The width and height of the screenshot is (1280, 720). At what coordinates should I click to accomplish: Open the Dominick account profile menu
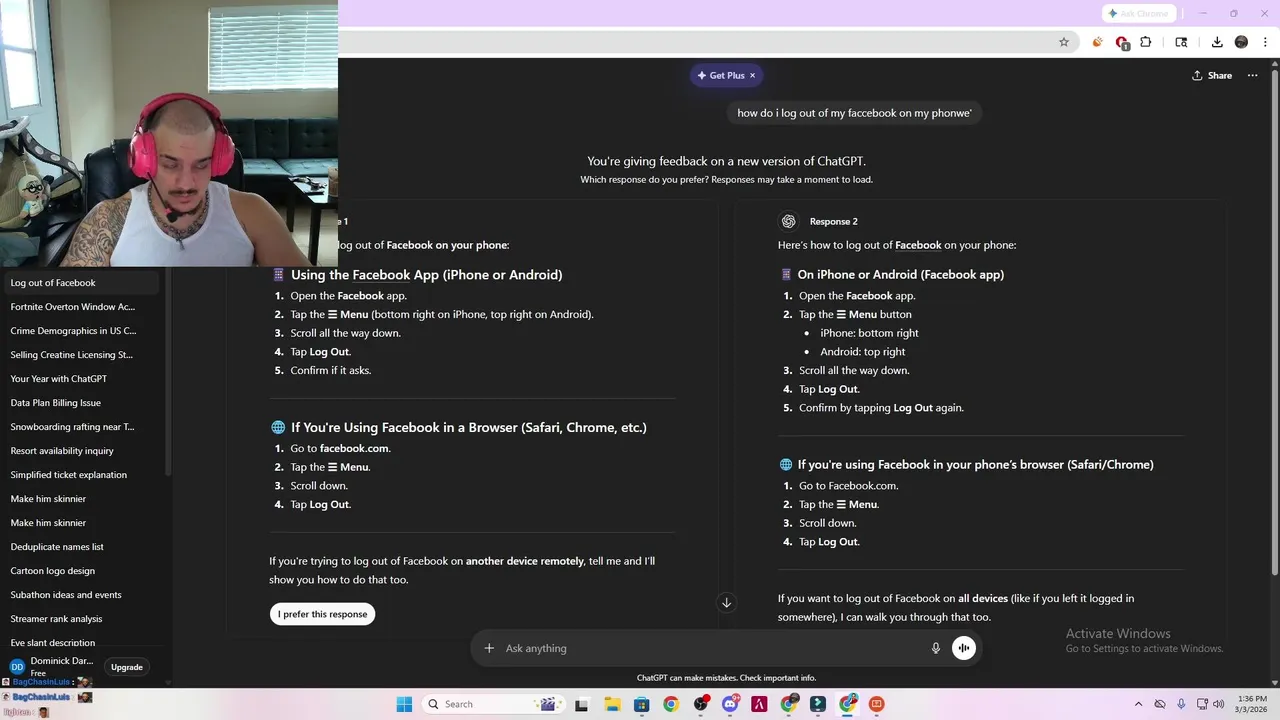coord(52,666)
